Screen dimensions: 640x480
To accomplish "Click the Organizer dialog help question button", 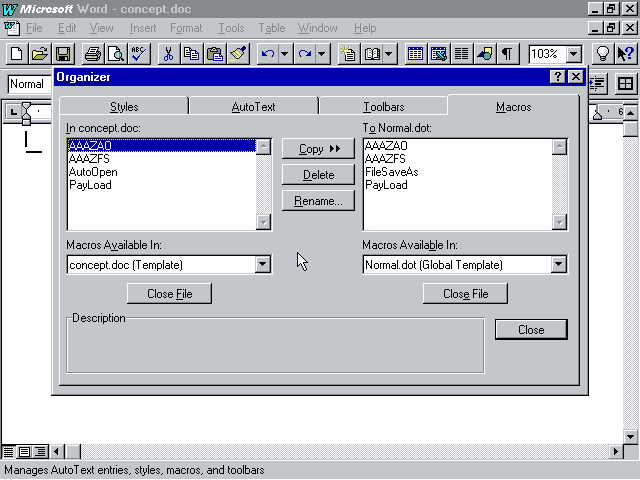I will [x=558, y=77].
